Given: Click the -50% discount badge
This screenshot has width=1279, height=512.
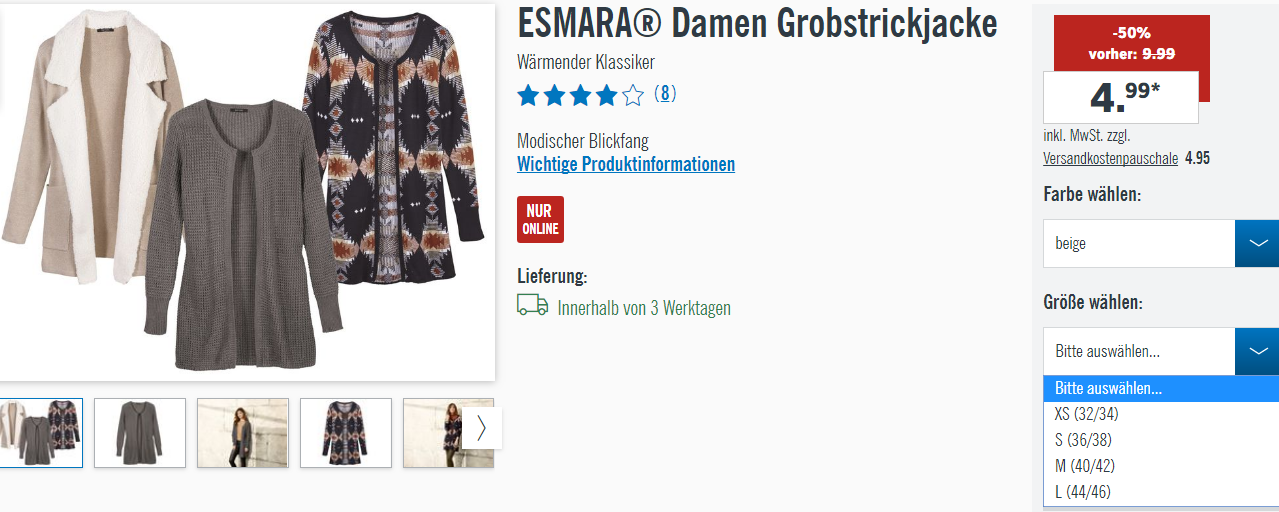Looking at the screenshot, I should click(1132, 42).
